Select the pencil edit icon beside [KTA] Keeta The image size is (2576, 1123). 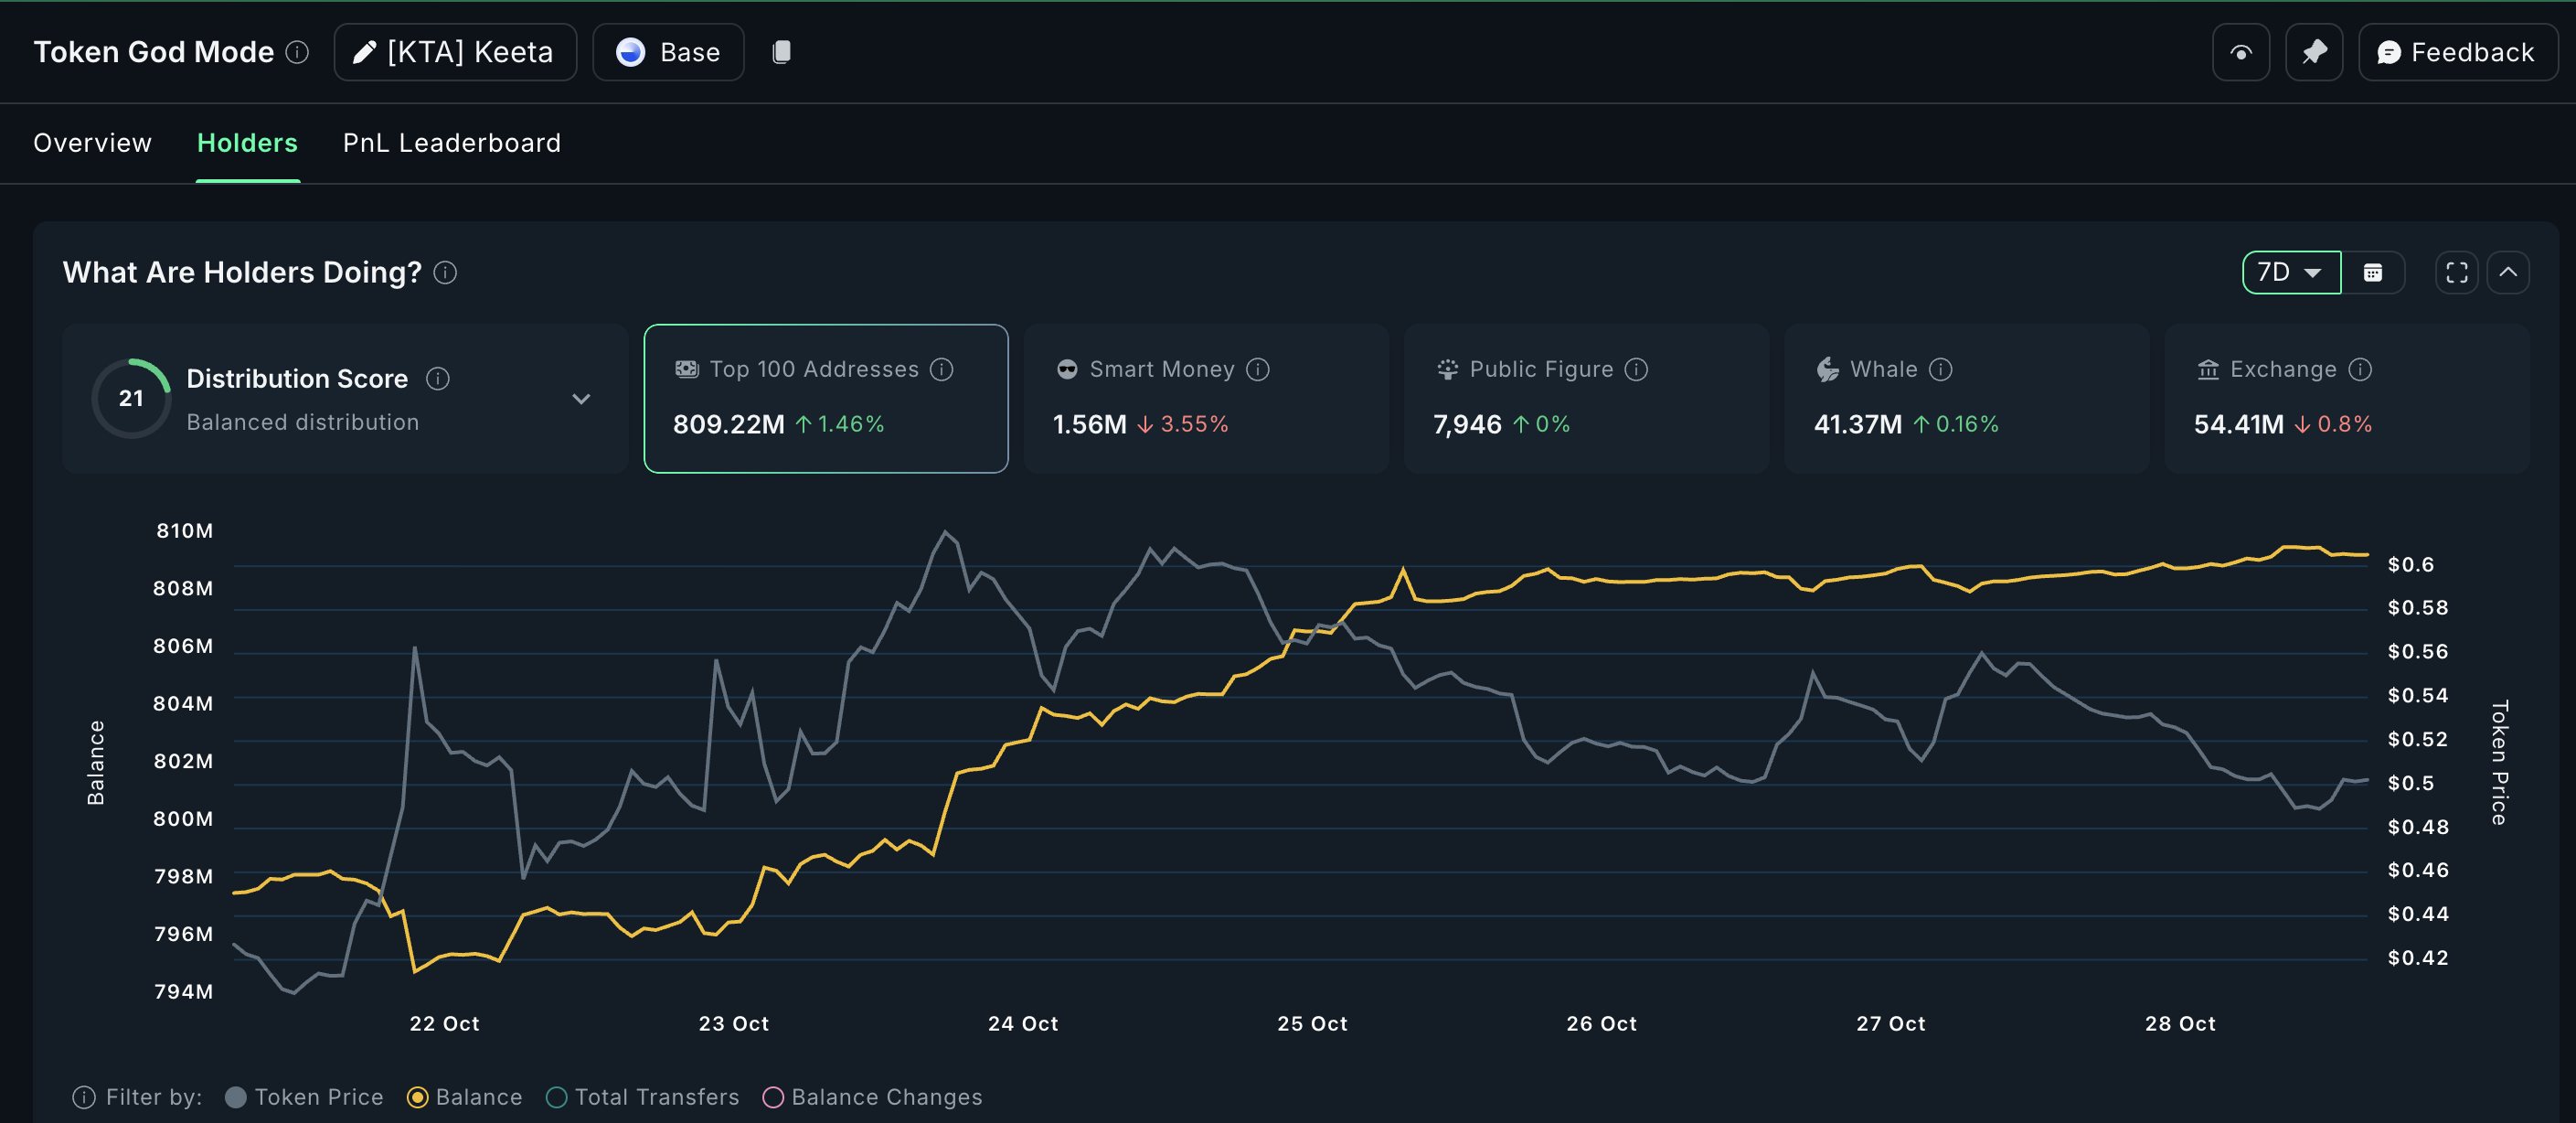coord(364,52)
